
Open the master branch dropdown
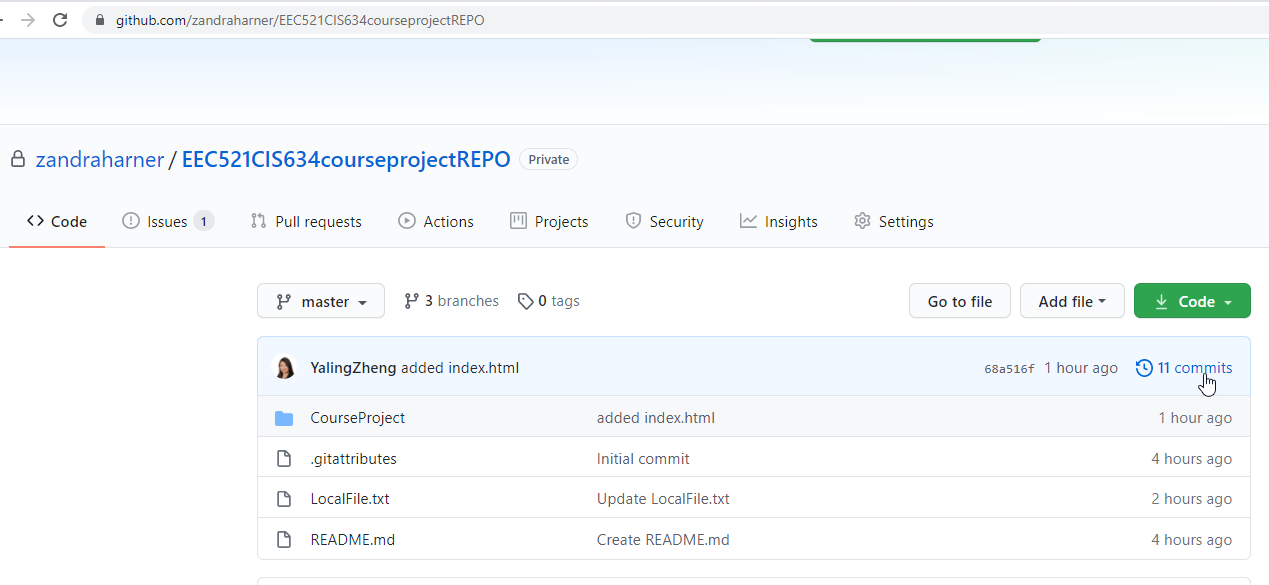tap(320, 300)
